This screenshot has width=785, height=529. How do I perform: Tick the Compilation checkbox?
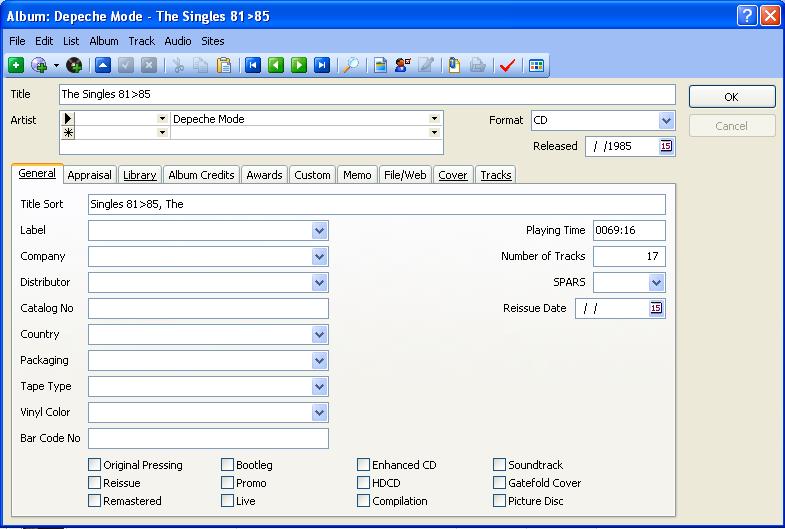pyautogui.click(x=363, y=500)
